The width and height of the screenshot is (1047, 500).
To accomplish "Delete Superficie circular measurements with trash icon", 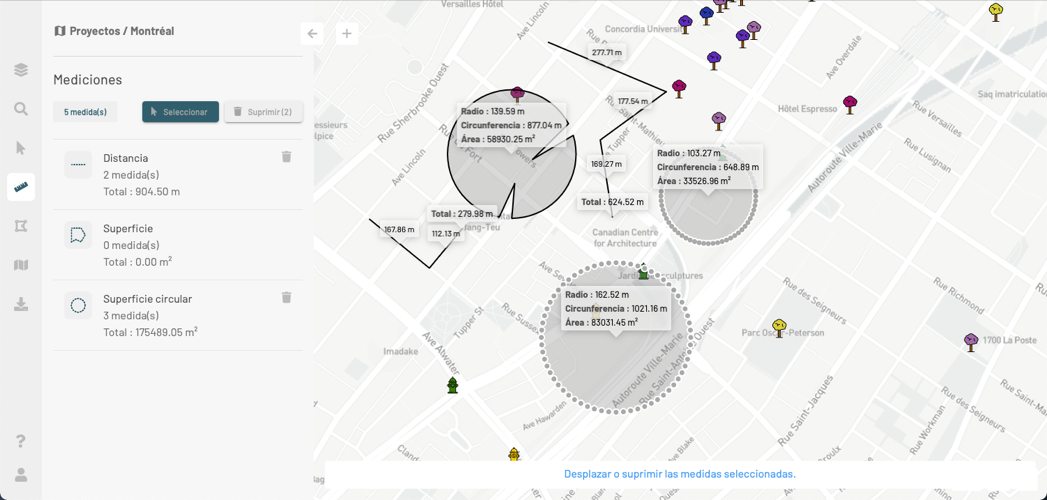I will point(286,298).
